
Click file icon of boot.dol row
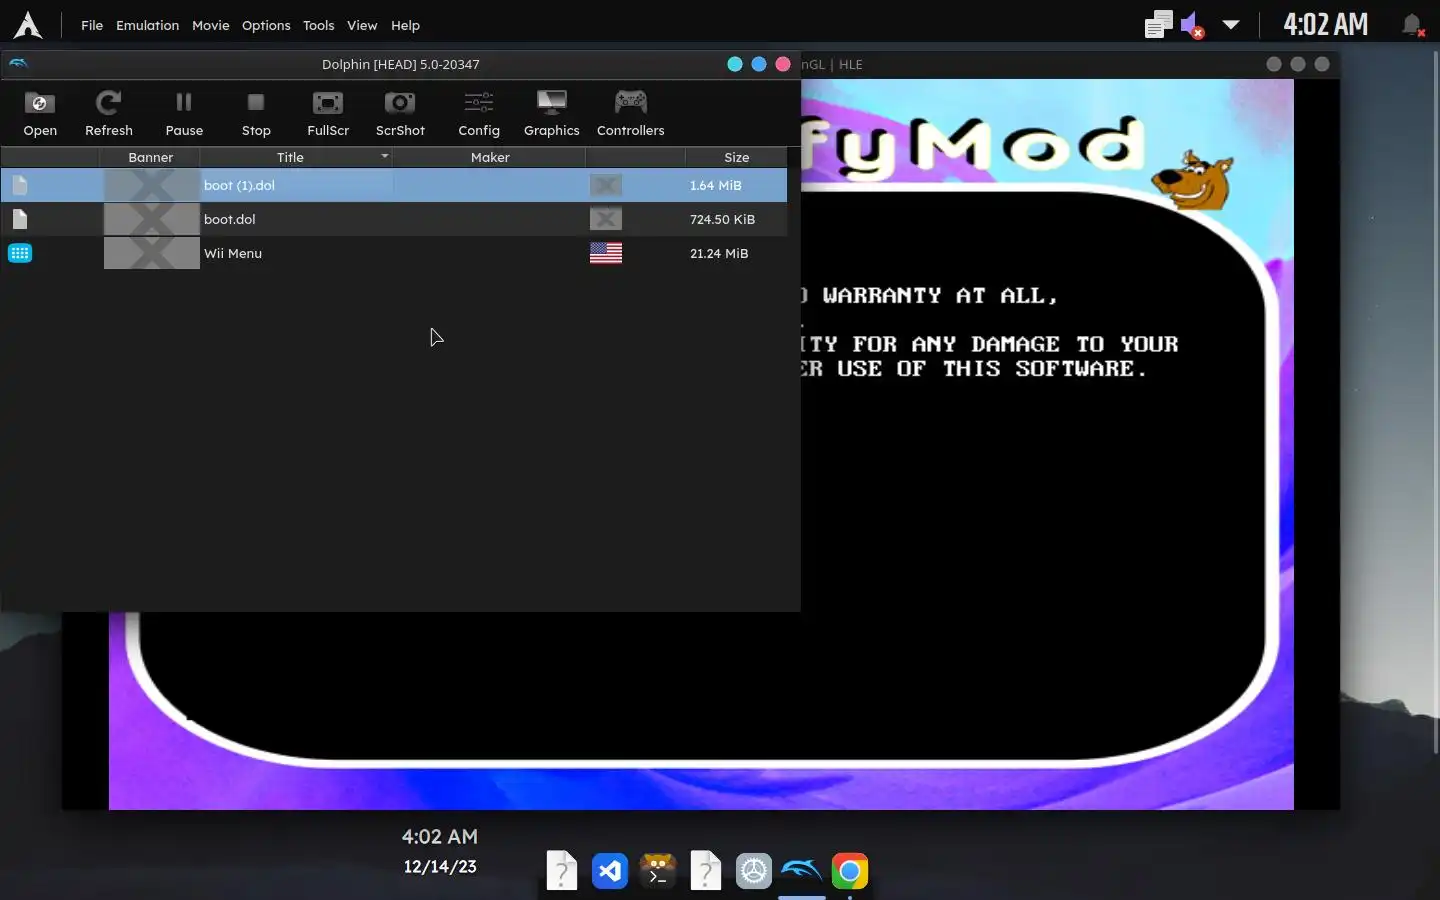(x=20, y=219)
